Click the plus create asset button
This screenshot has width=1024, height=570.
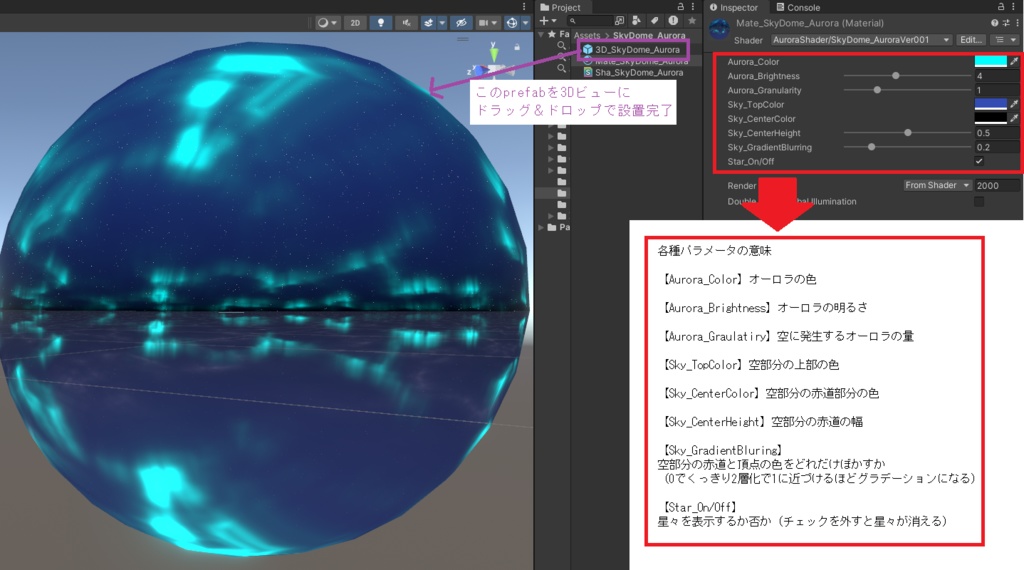pyautogui.click(x=543, y=21)
